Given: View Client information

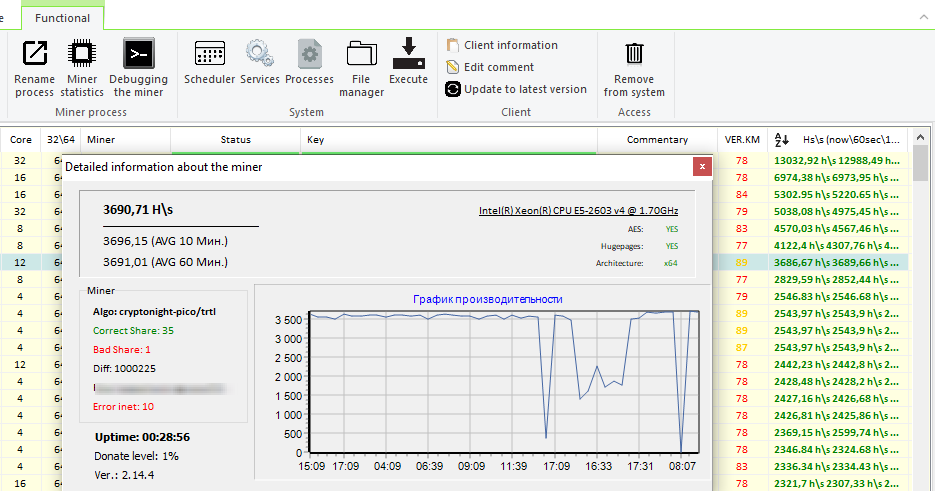Looking at the screenshot, I should tap(501, 45).
